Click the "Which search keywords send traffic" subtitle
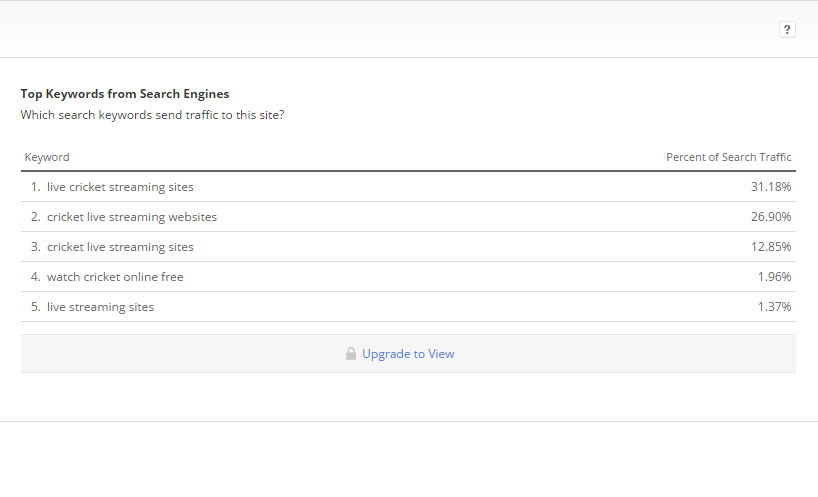818x497 pixels. coord(152,115)
